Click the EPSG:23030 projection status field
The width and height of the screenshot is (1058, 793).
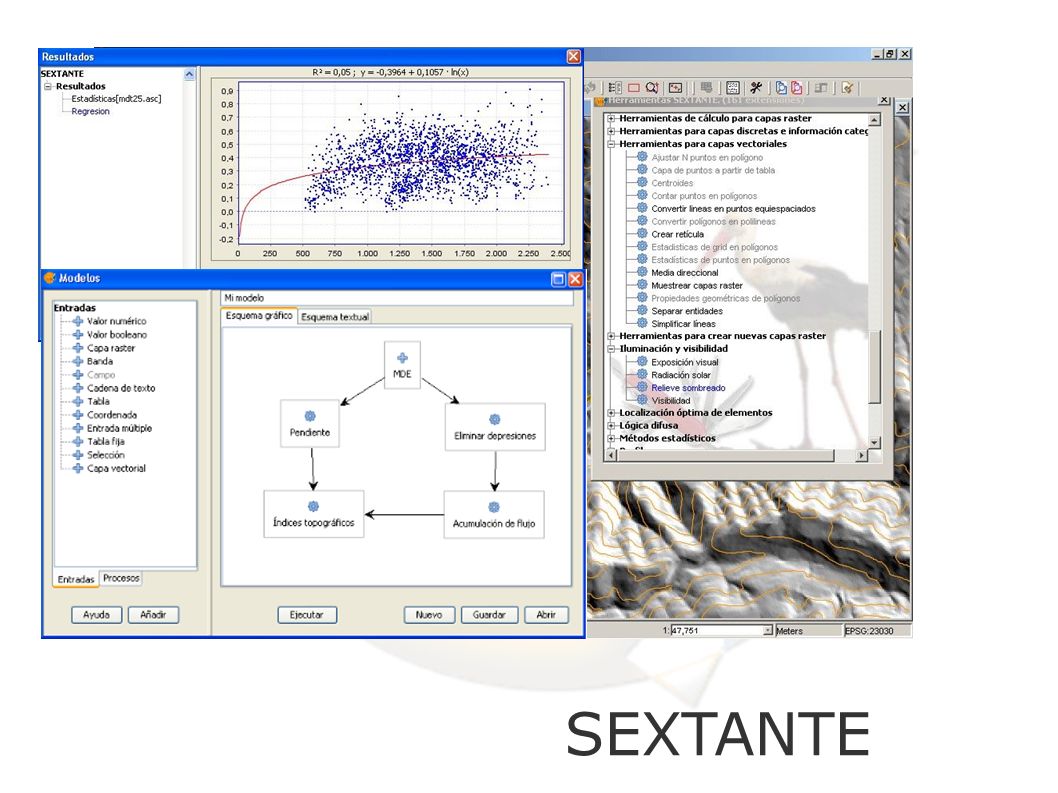(x=876, y=630)
